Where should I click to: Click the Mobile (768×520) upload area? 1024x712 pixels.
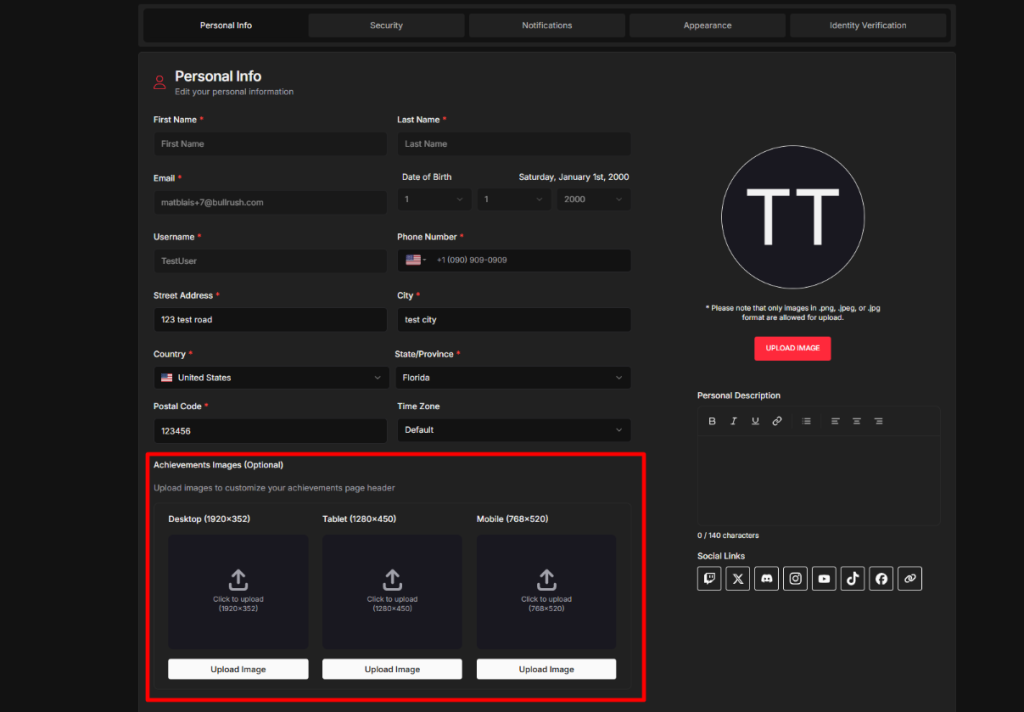pos(547,592)
